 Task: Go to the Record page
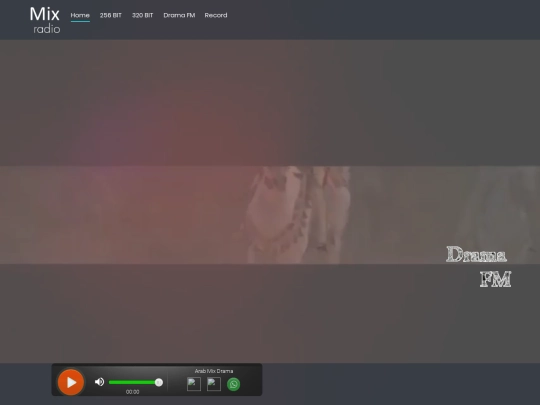pyautogui.click(x=216, y=15)
